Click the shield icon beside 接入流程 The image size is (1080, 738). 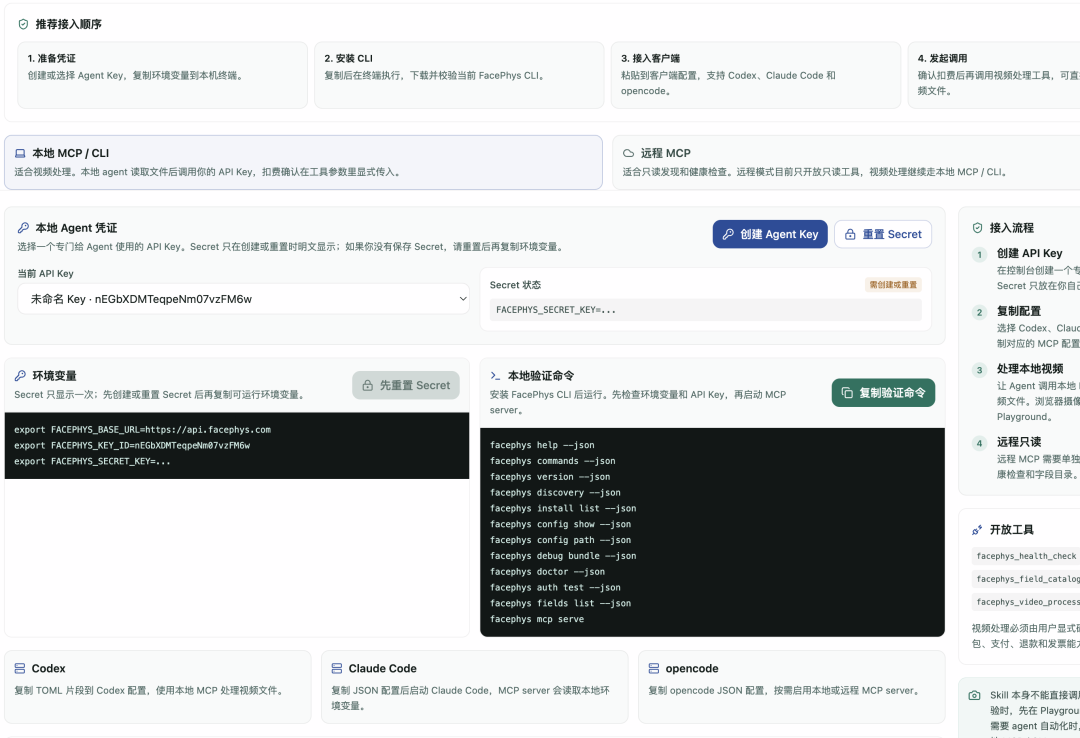pos(977,227)
